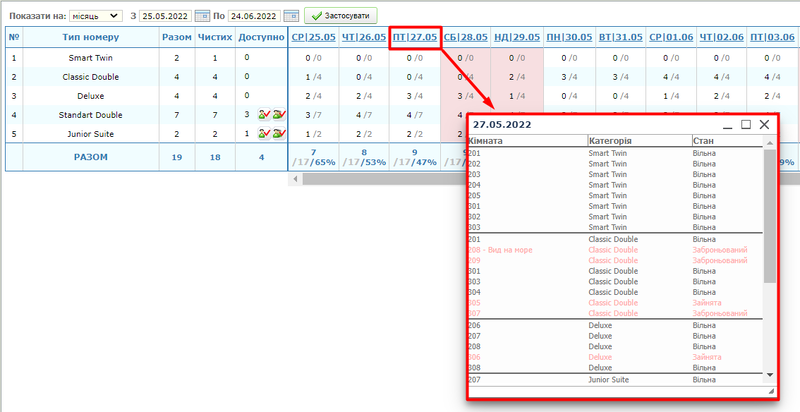The width and height of the screenshot is (800, 412).
Task: Maximize the 27.05.2022 popup window
Action: click(x=745, y=125)
